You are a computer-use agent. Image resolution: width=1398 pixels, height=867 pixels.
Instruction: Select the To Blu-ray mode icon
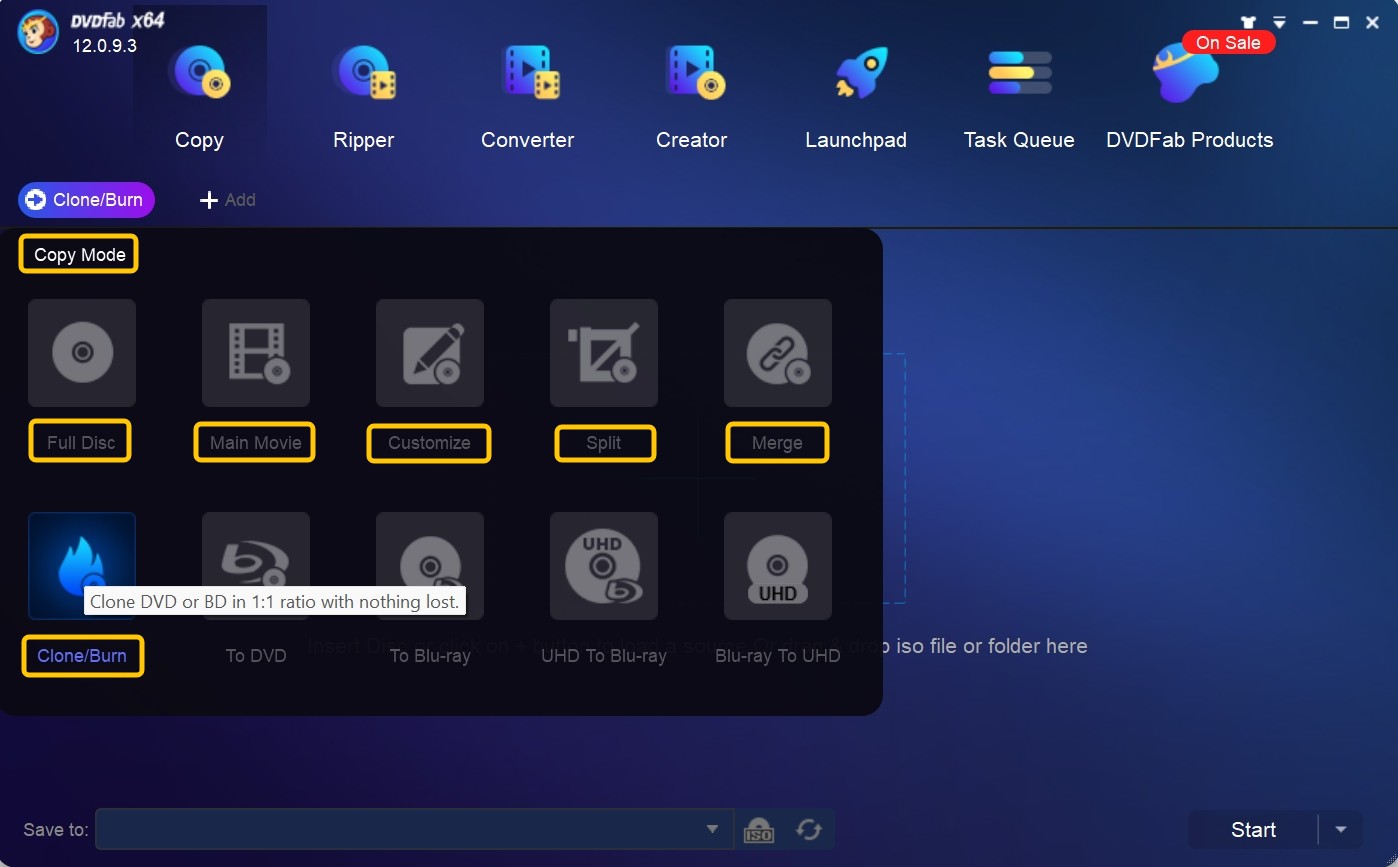(430, 566)
